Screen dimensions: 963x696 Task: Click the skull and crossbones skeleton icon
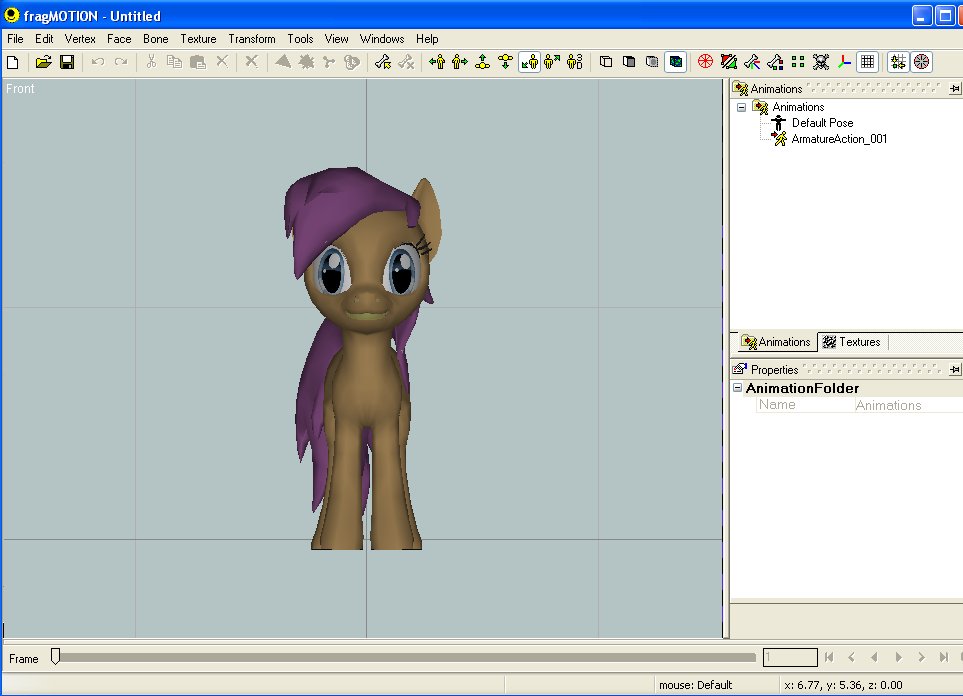coord(821,62)
